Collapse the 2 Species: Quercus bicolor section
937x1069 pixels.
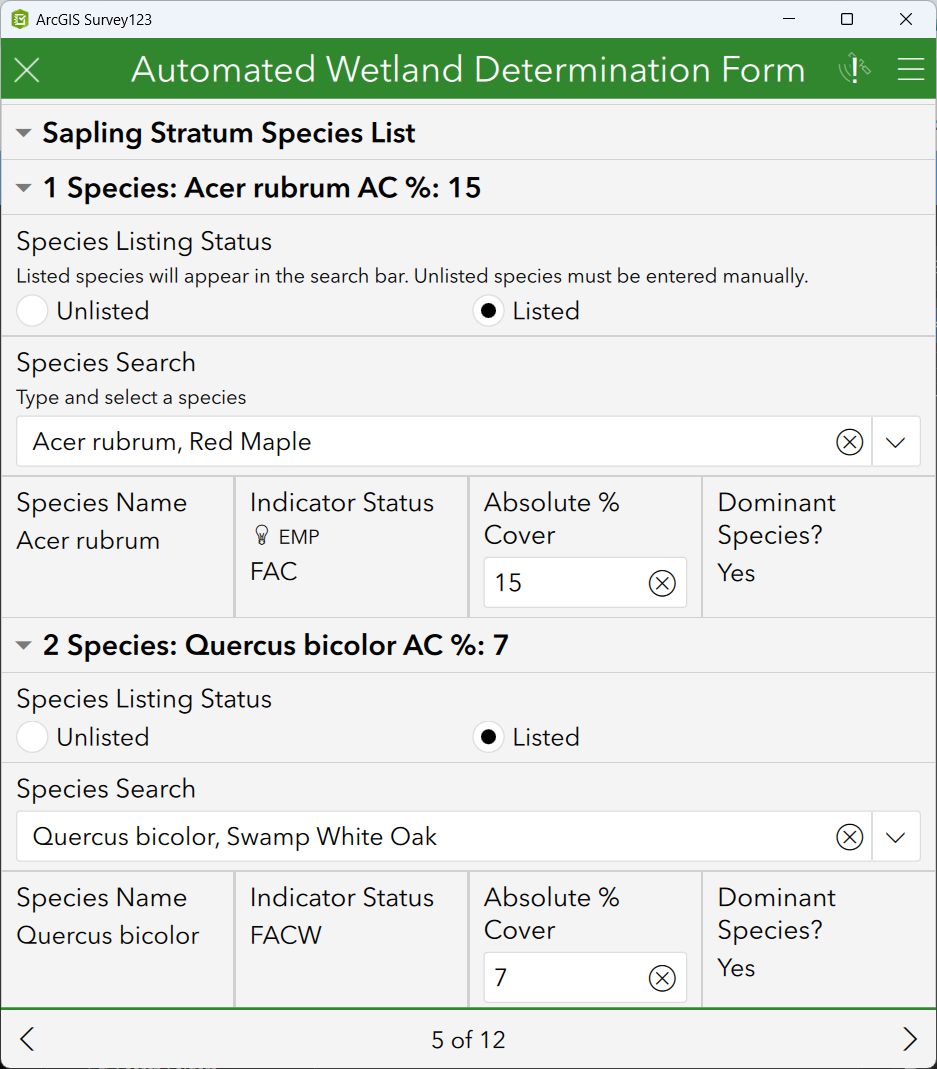24,646
